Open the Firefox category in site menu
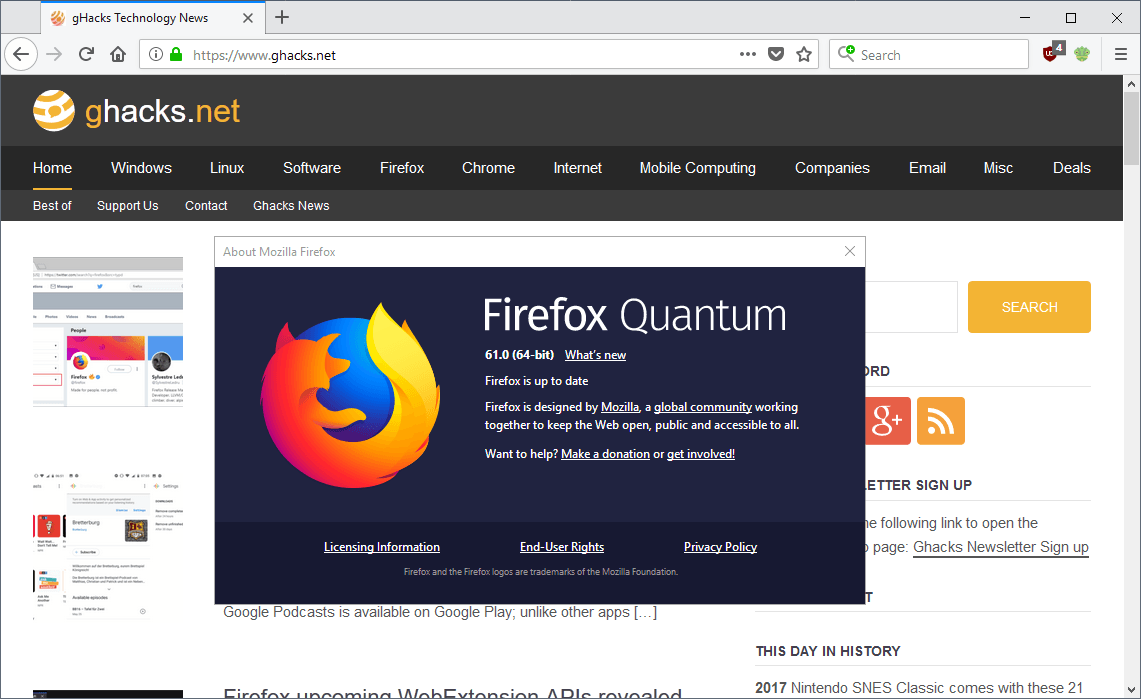The width and height of the screenshot is (1141, 699). click(402, 168)
